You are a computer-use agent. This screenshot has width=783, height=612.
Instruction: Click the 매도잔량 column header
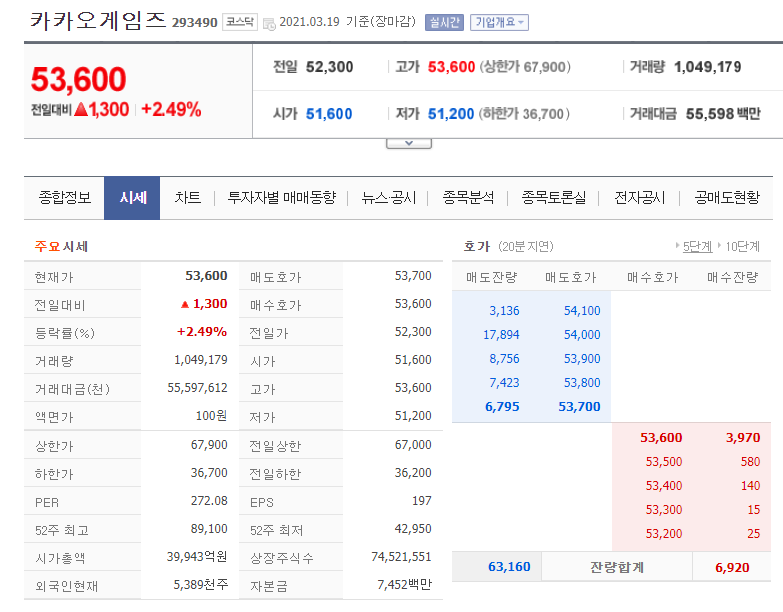pos(491,278)
